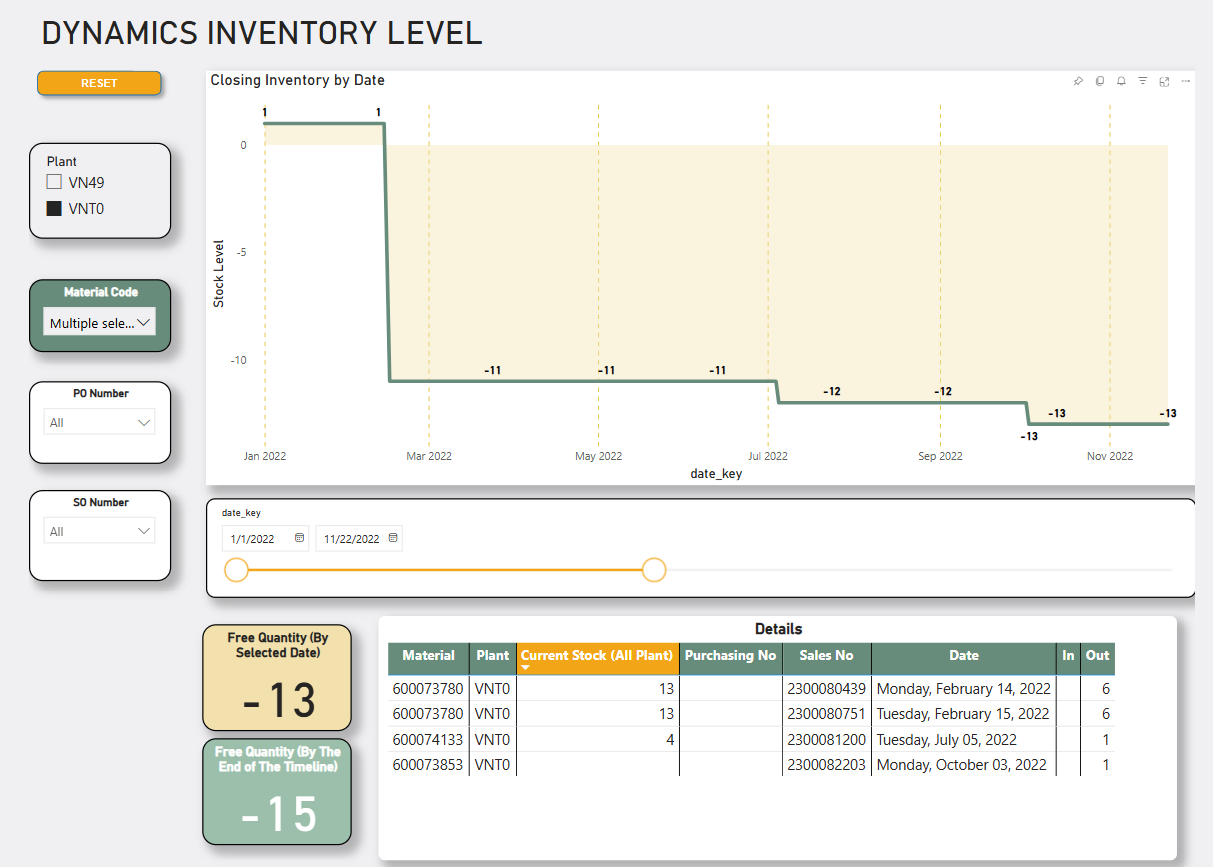Viewport: 1213px width, 867px height.
Task: Select sales number 2300081200 cell
Action: 827,740
